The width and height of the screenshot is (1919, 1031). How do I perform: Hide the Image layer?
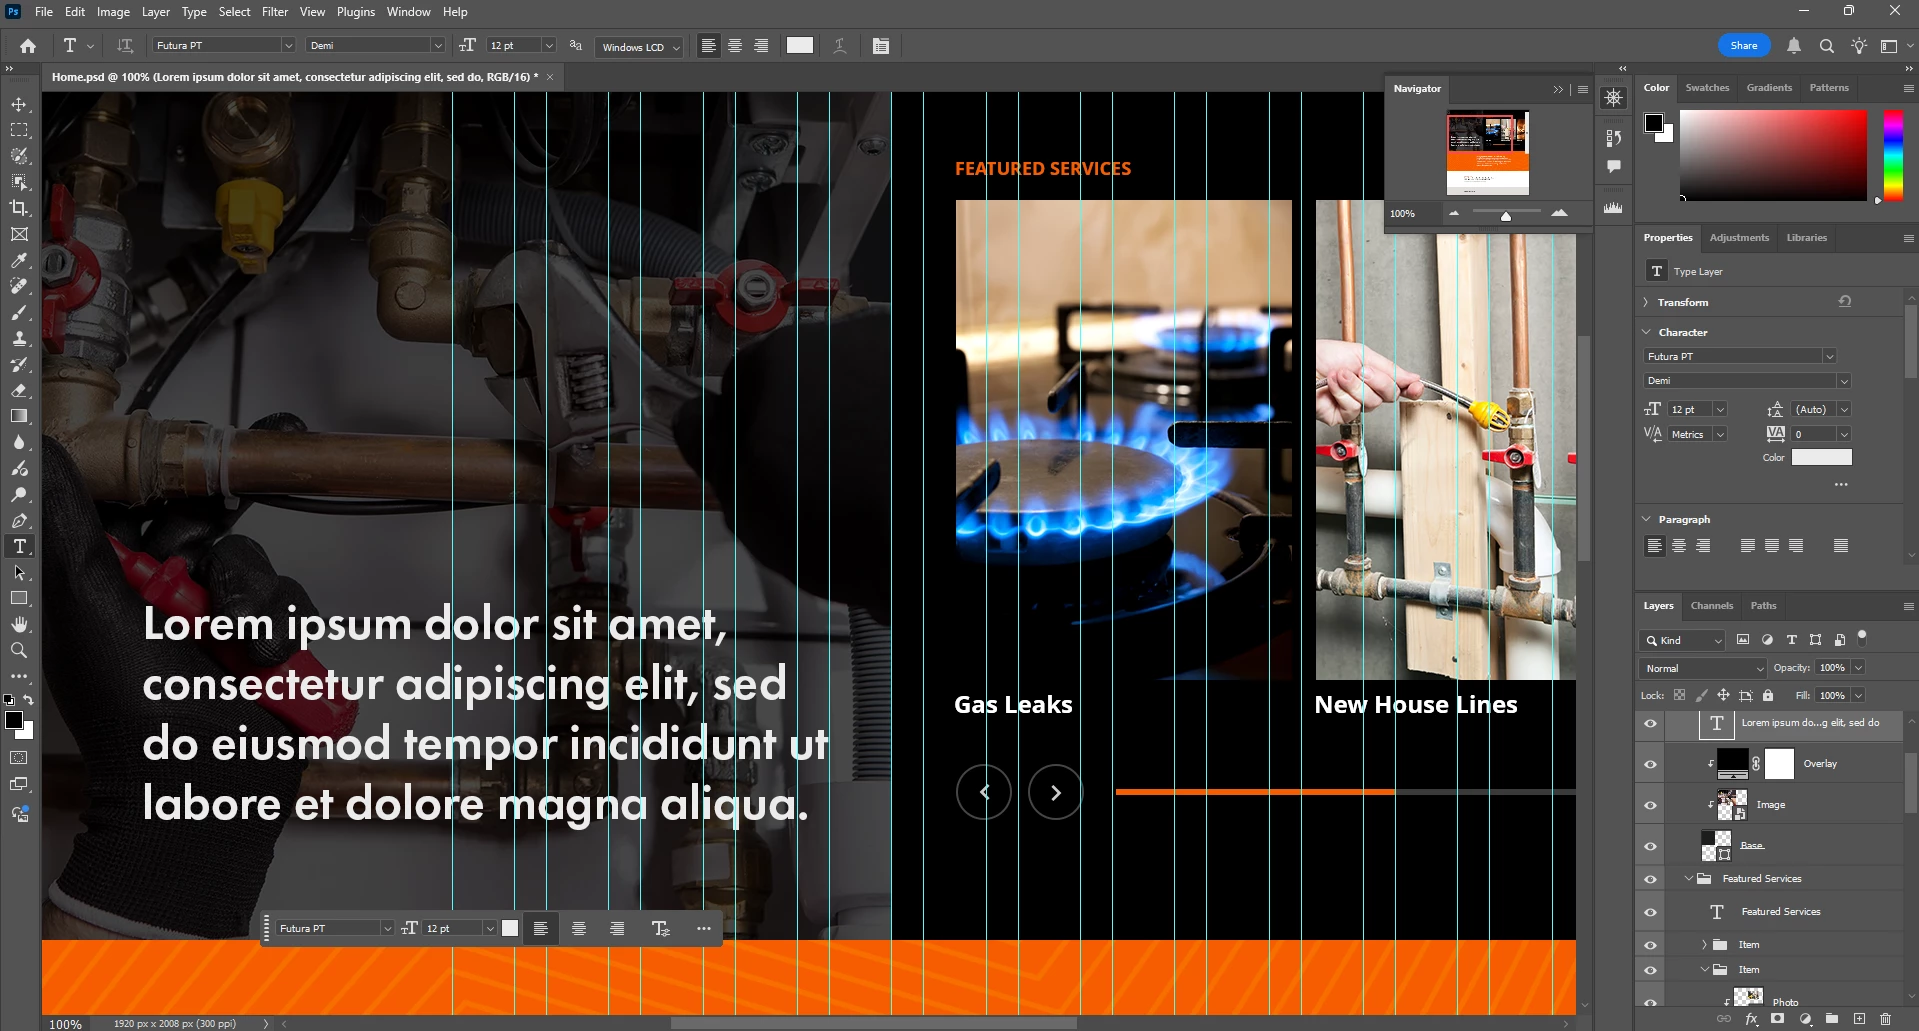[1650, 805]
